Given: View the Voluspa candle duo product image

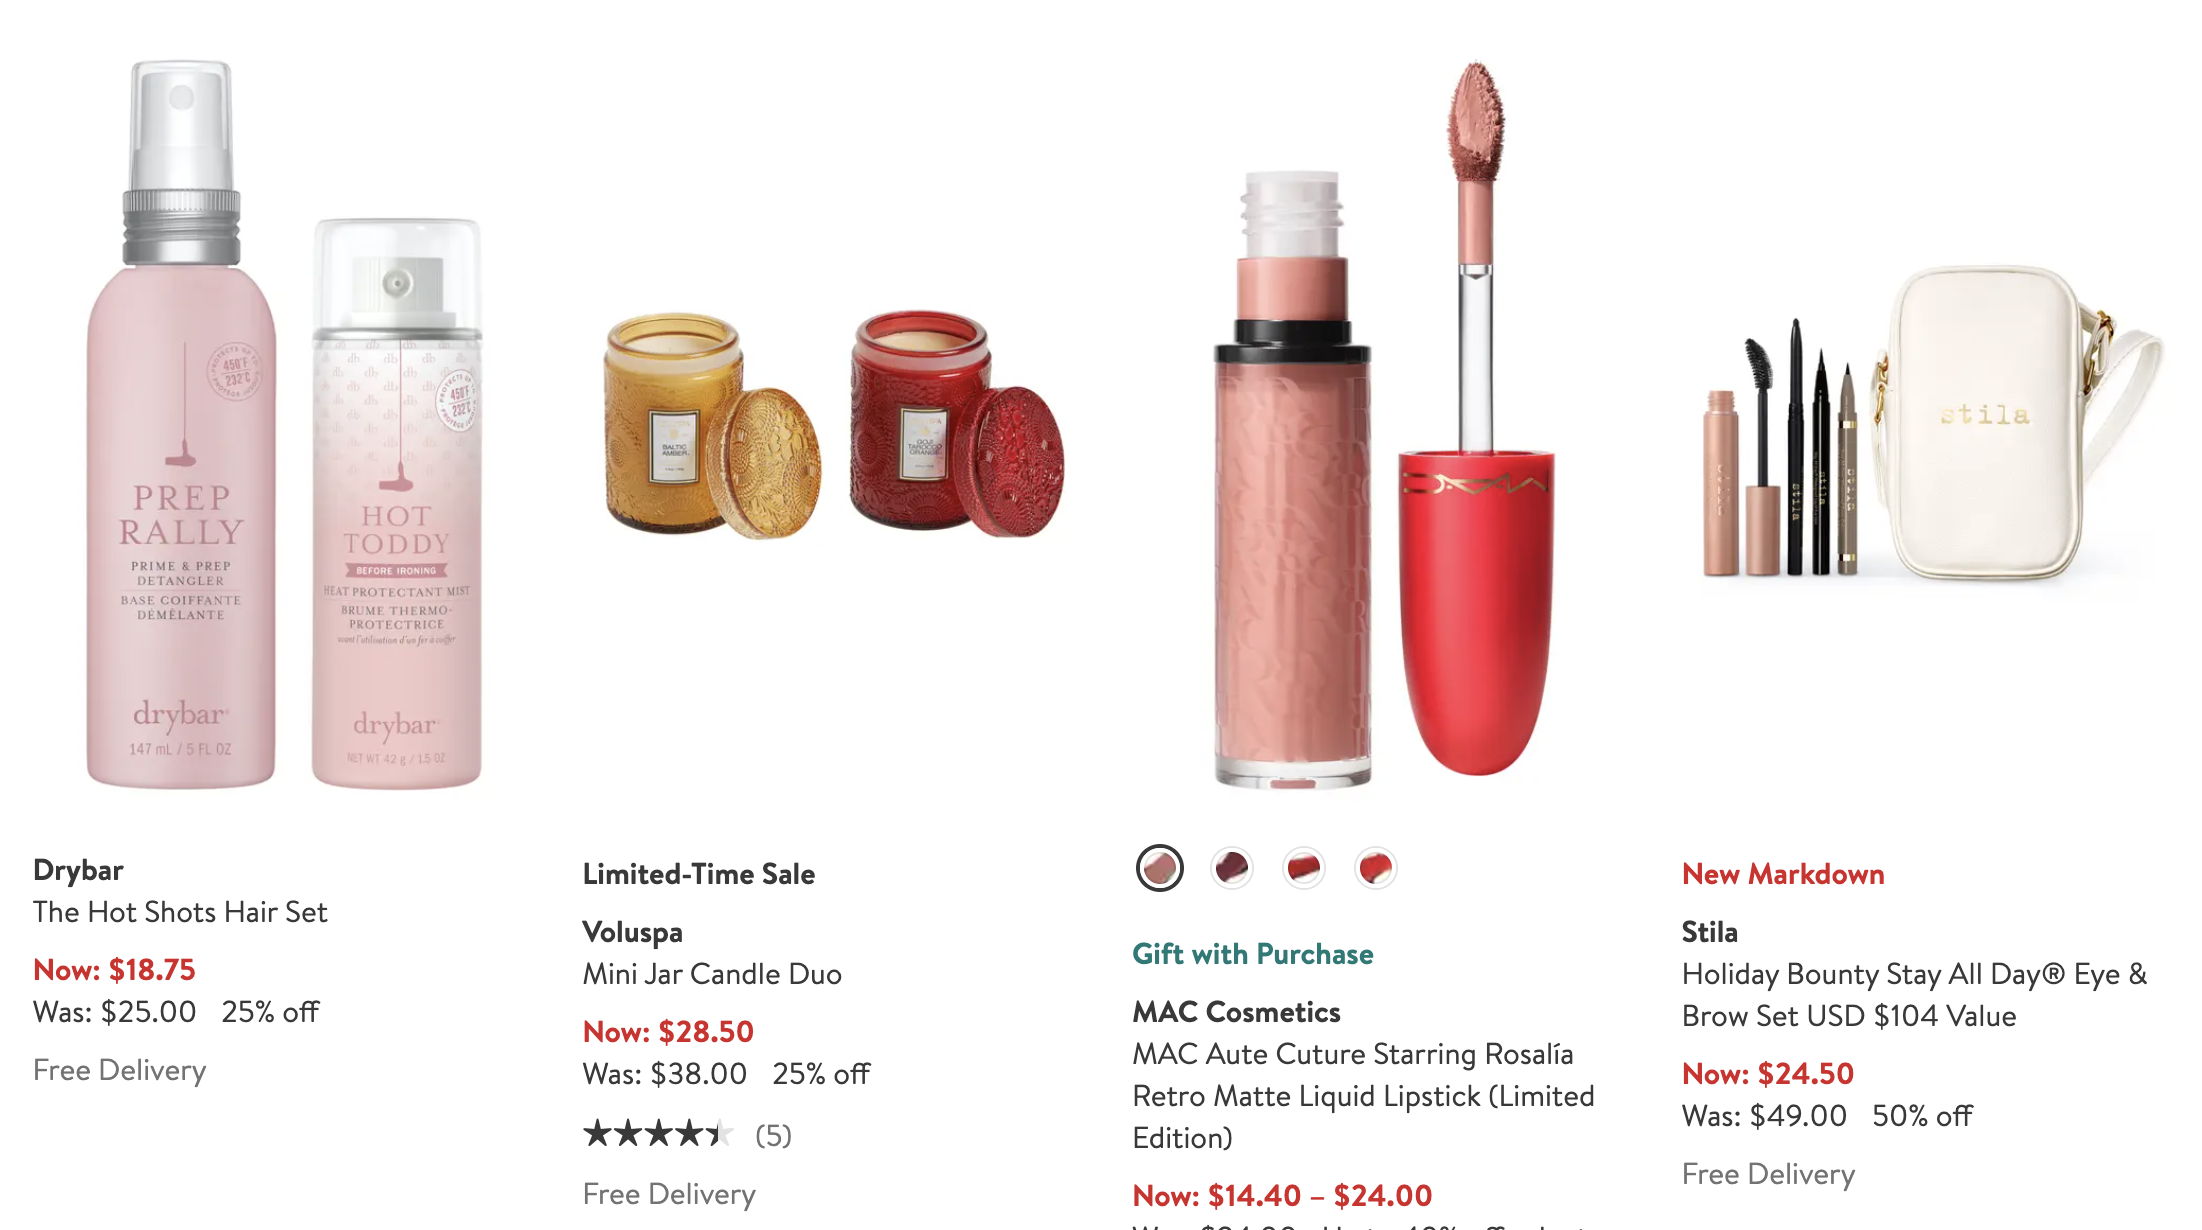Looking at the screenshot, I should tap(834, 425).
